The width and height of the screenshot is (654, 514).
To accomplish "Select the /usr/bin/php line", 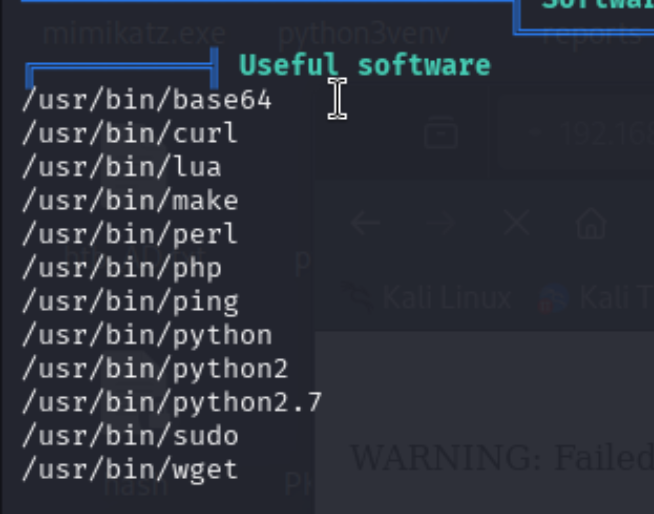I will click(x=121, y=268).
